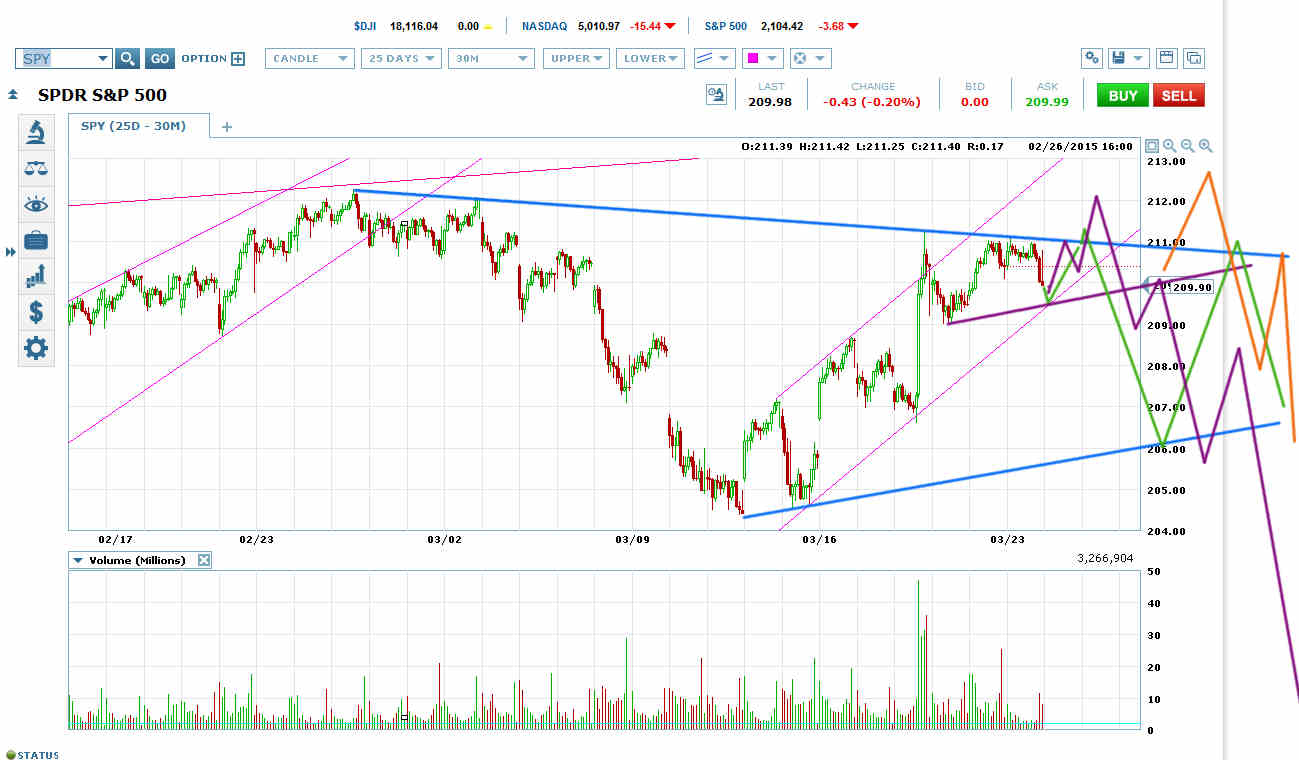Click the red SELL button

point(1178,94)
